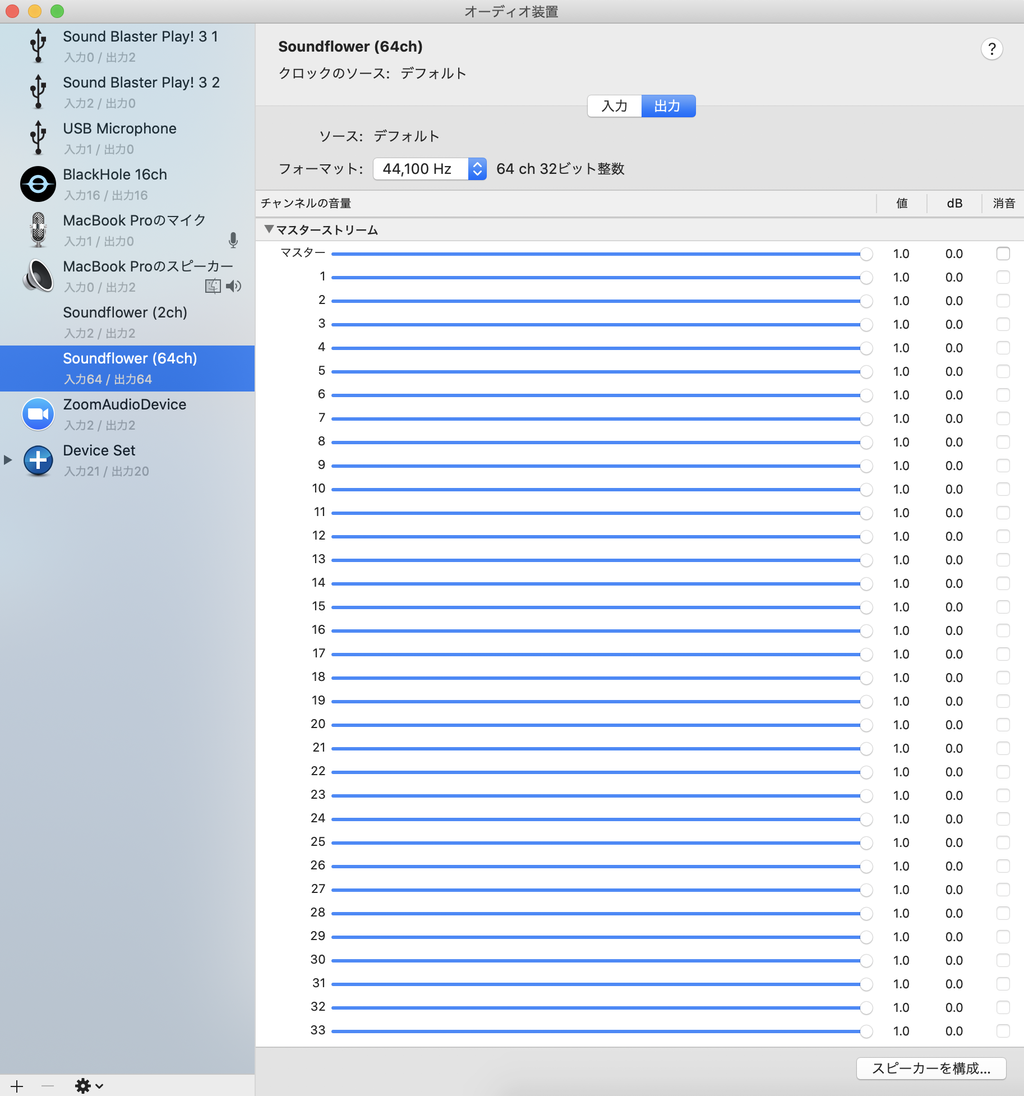
Task: Select the BlackHole 16ch label
Action: click(x=115, y=175)
